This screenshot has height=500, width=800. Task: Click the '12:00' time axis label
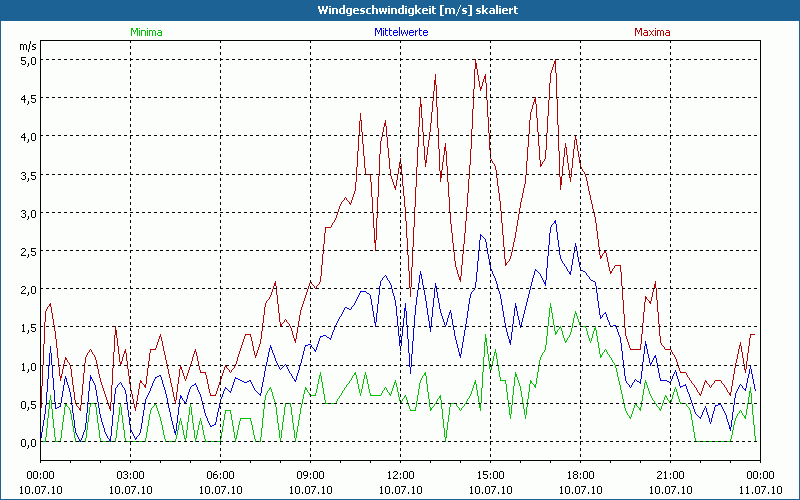[x=401, y=476]
